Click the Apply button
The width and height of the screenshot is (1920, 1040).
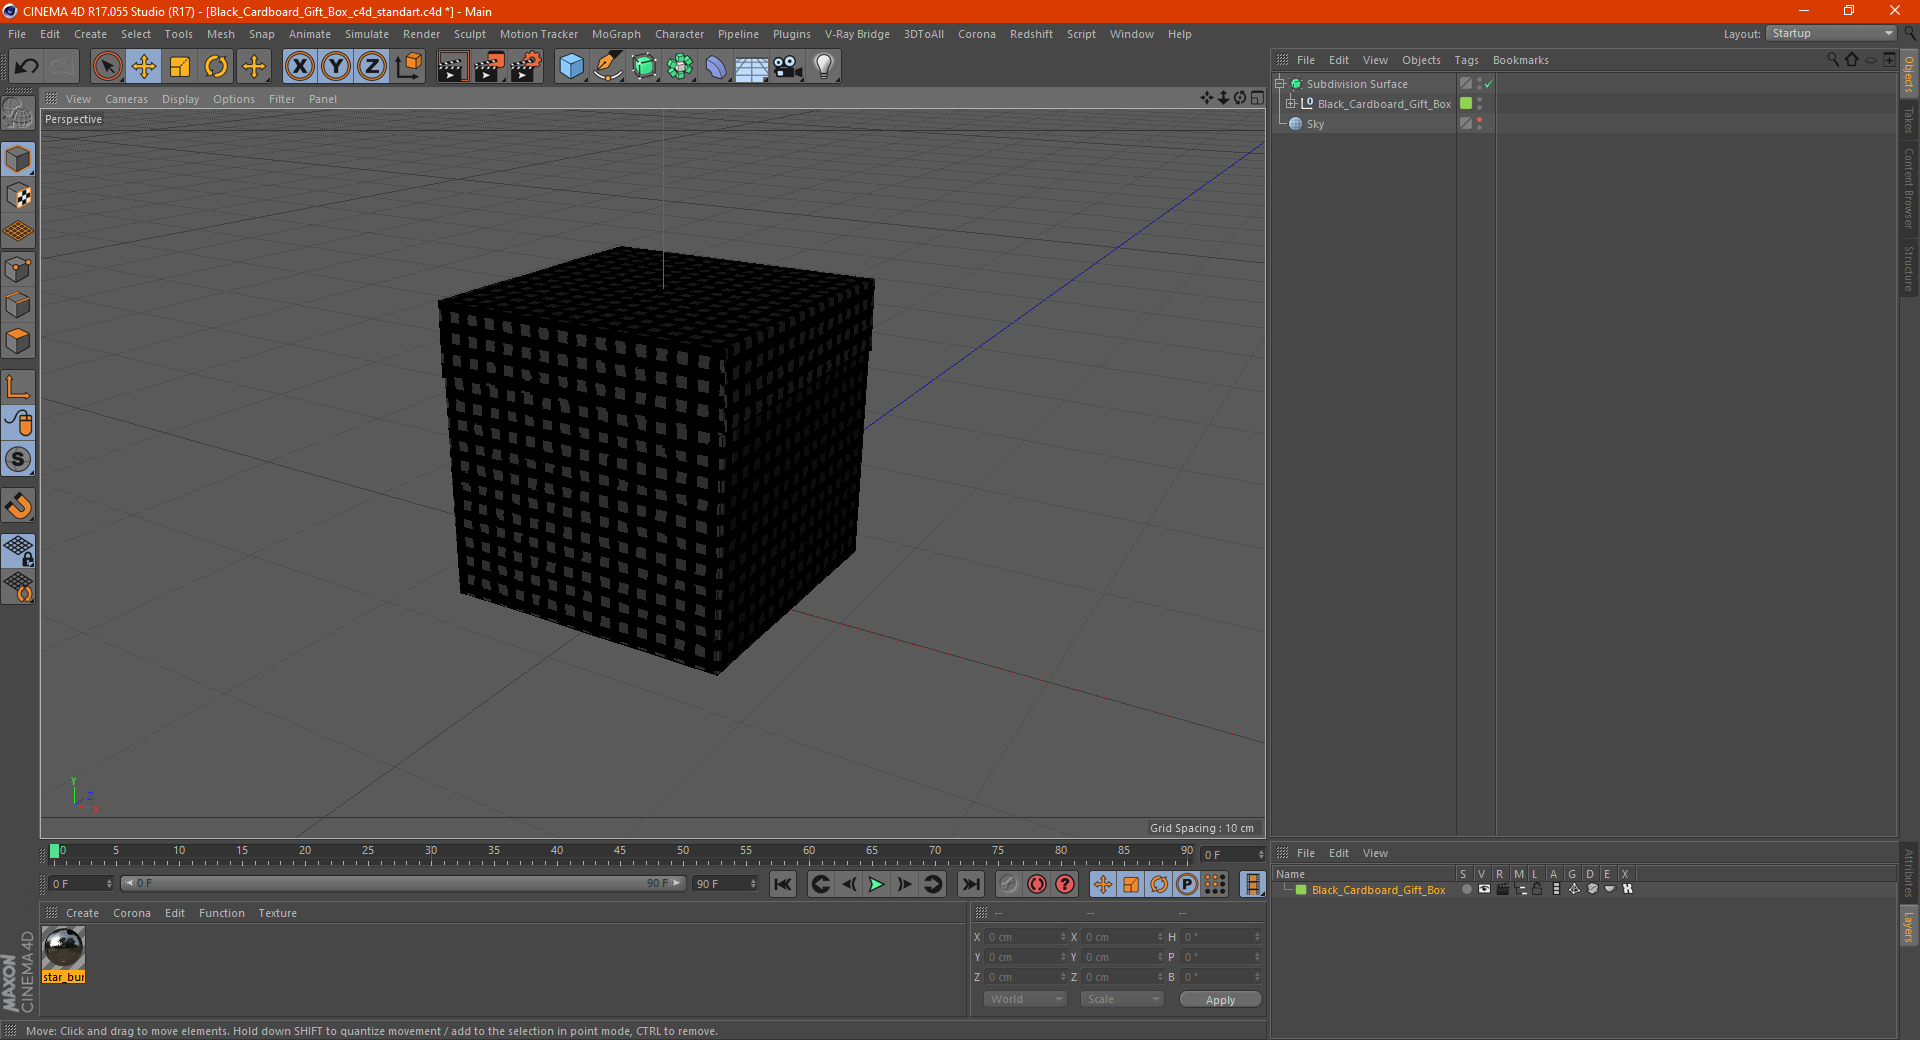pyautogui.click(x=1220, y=1000)
